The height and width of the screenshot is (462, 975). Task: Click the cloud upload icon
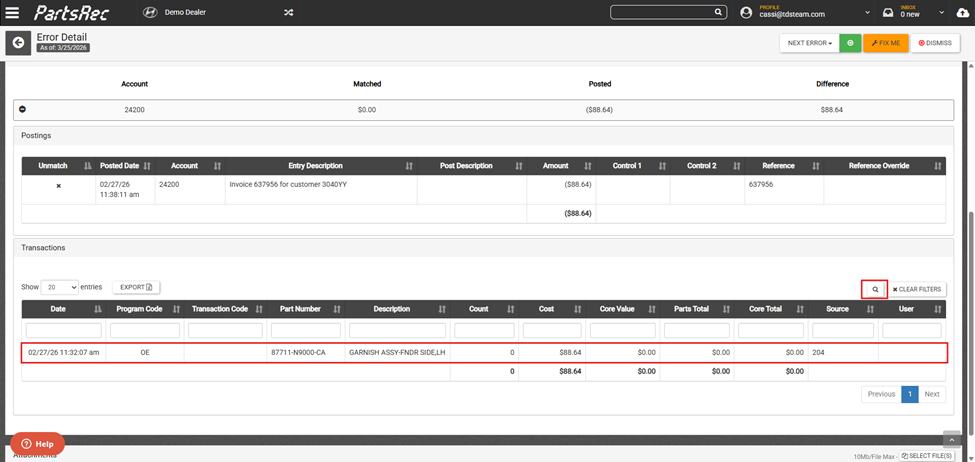pyautogui.click(x=963, y=12)
